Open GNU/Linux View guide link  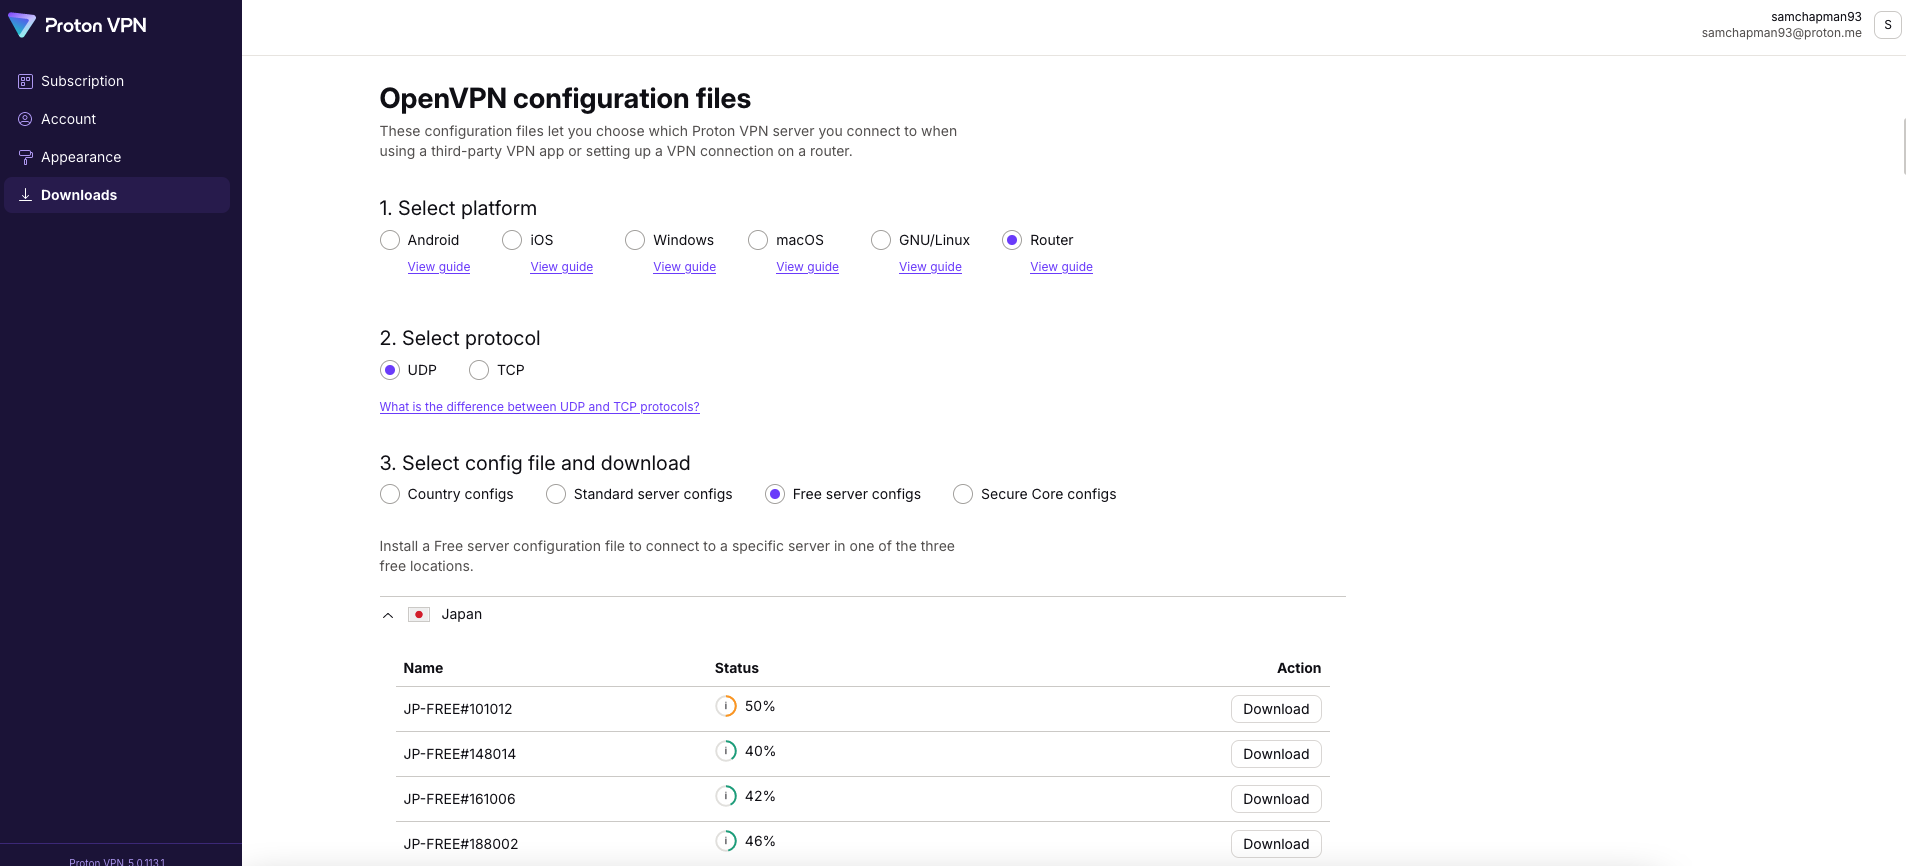(x=930, y=267)
